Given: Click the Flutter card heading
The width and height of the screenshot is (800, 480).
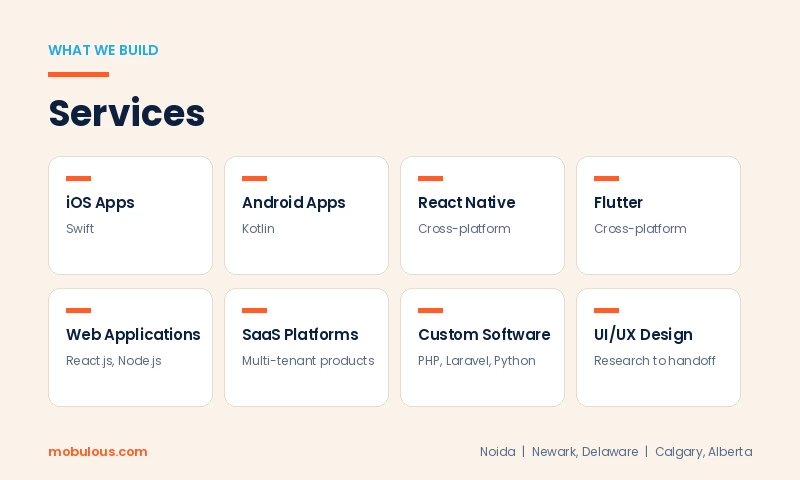Looking at the screenshot, I should (x=618, y=203).
